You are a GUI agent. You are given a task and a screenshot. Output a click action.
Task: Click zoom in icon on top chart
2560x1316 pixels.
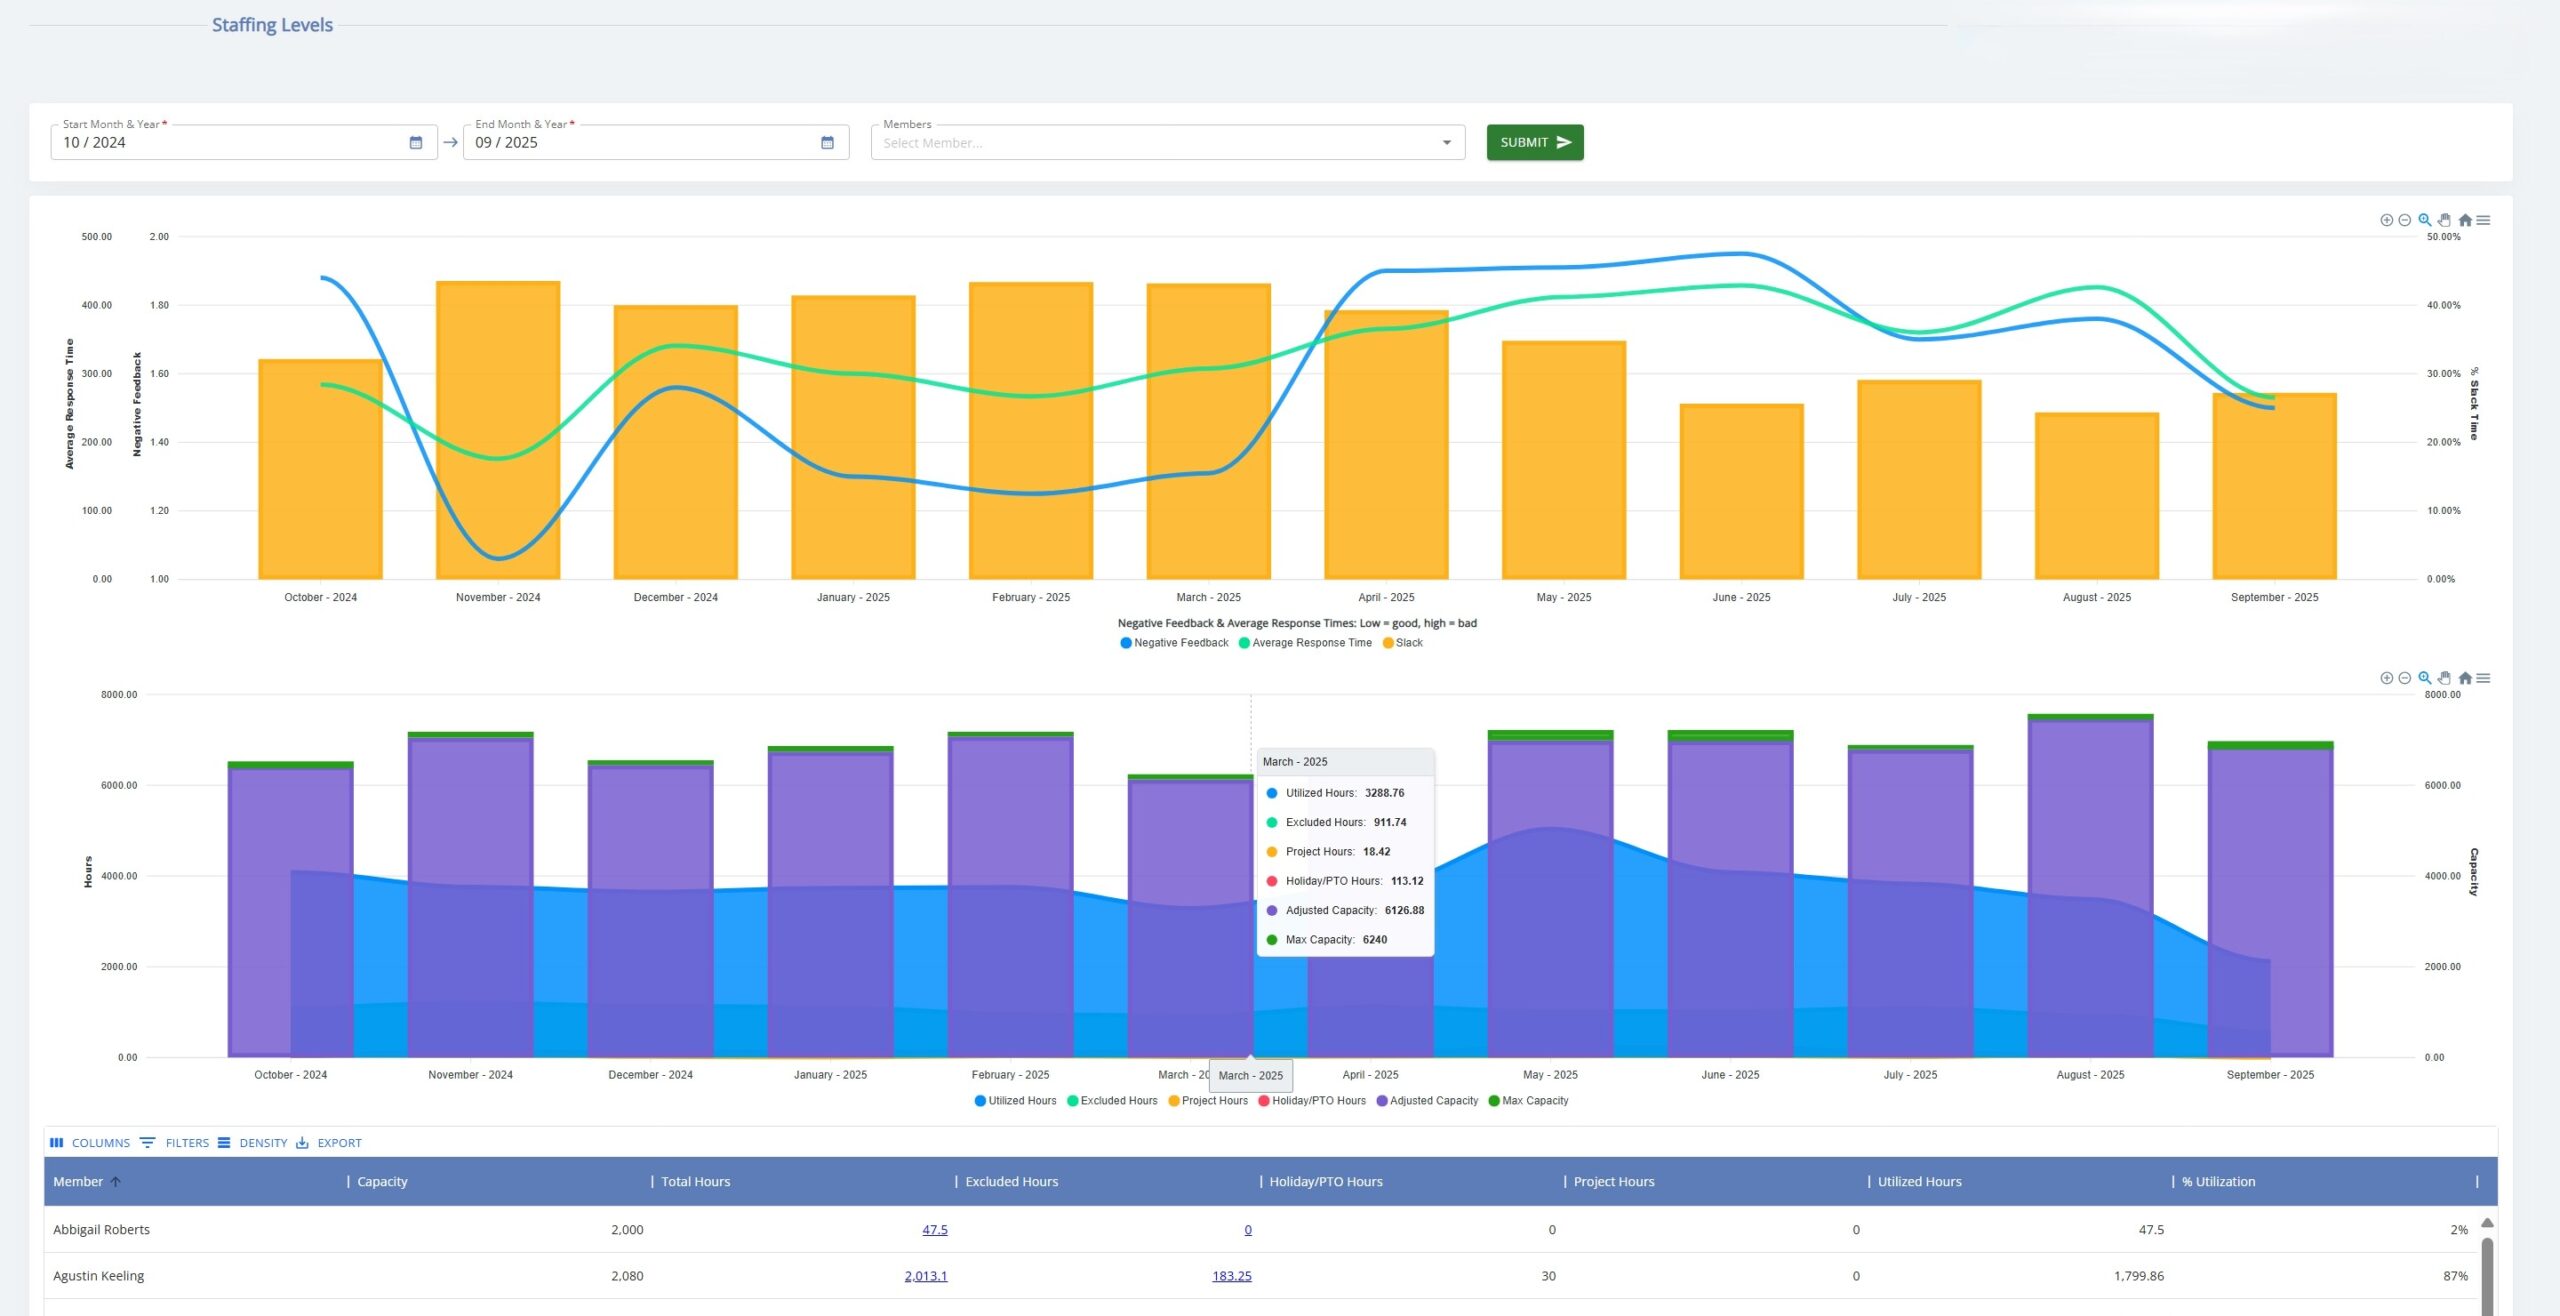[x=2386, y=220]
